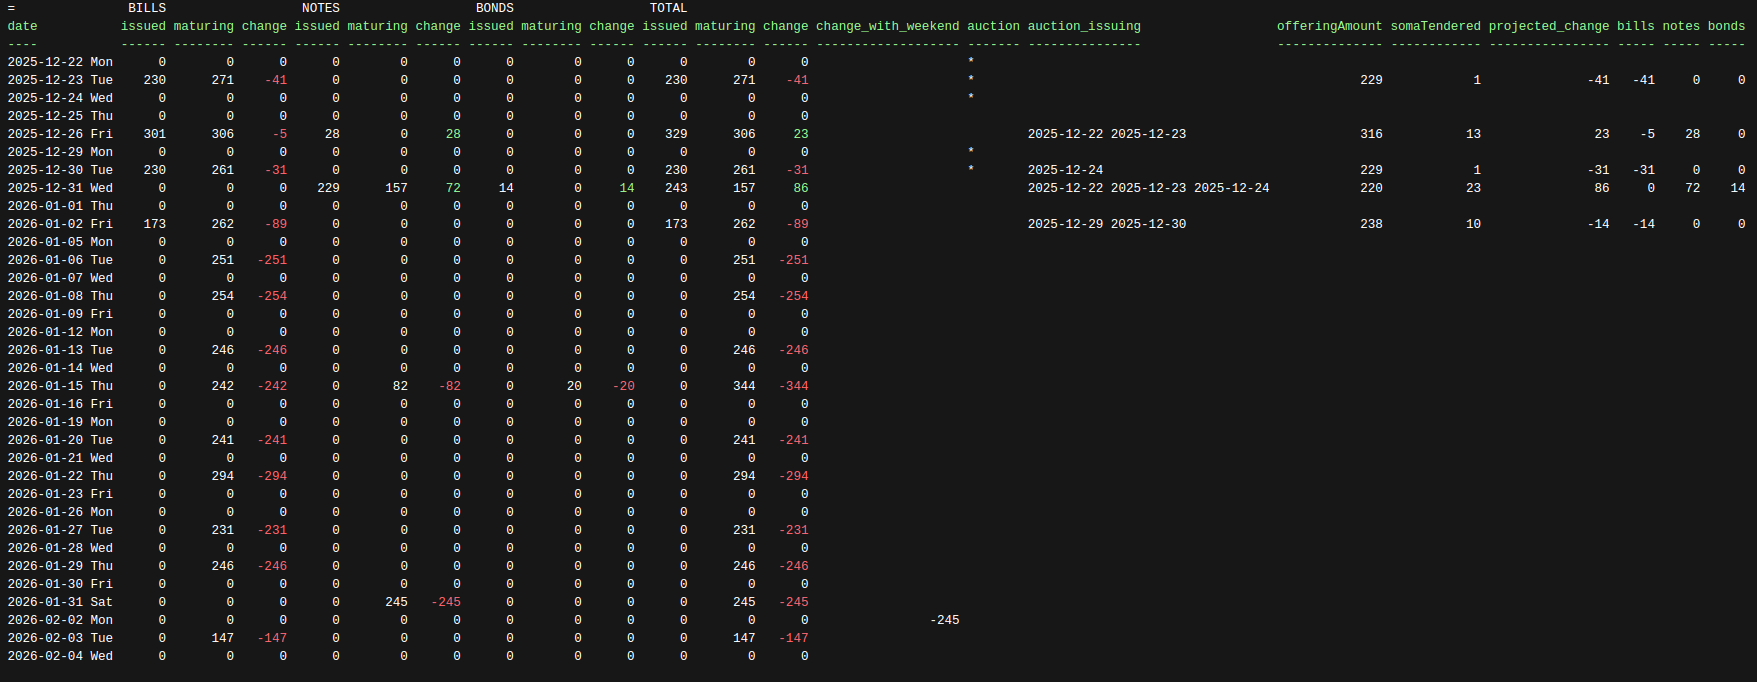Click bills change '-242'
This screenshot has width=1757, height=682.
(272, 386)
